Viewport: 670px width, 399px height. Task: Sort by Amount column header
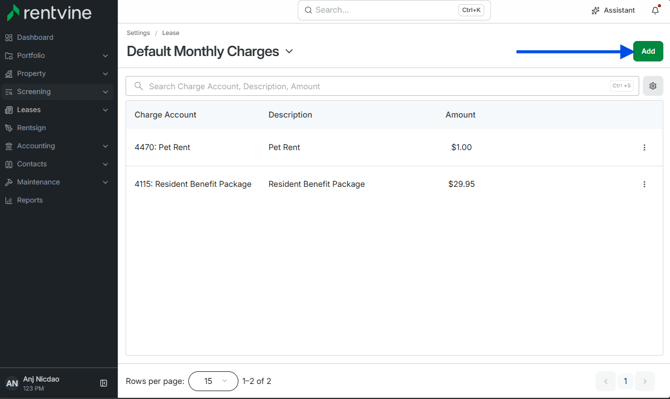(460, 115)
